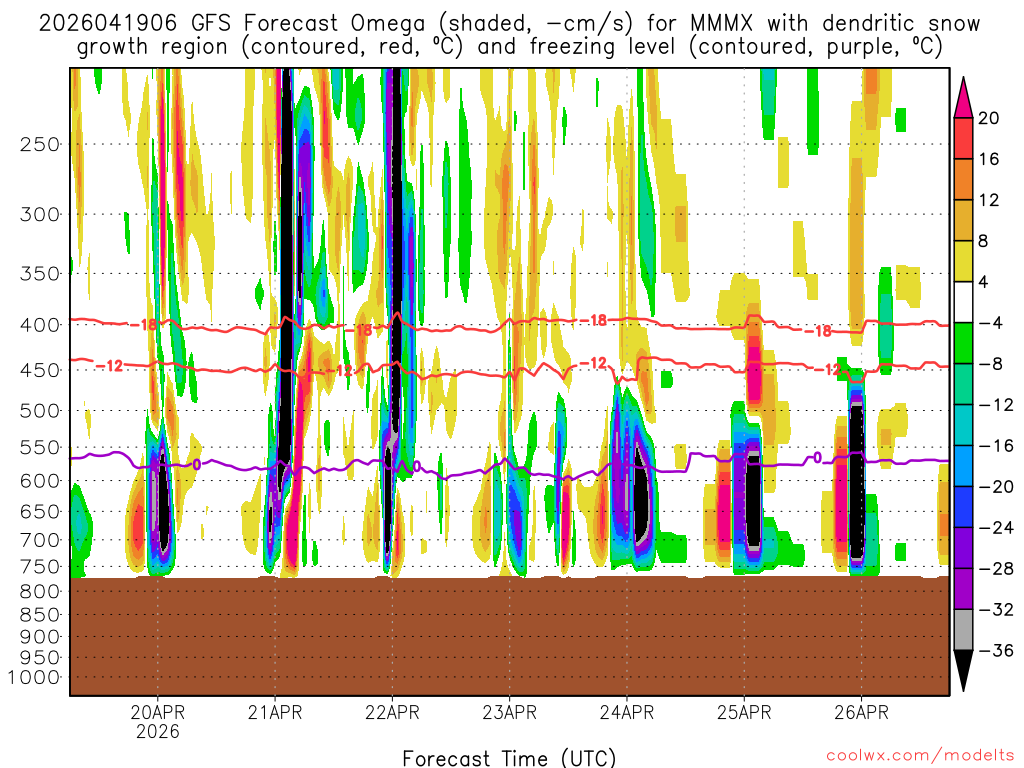Click the black downward arrow below colorbar
Image resolution: width=1024 pixels, height=768 pixels.
(x=964, y=671)
